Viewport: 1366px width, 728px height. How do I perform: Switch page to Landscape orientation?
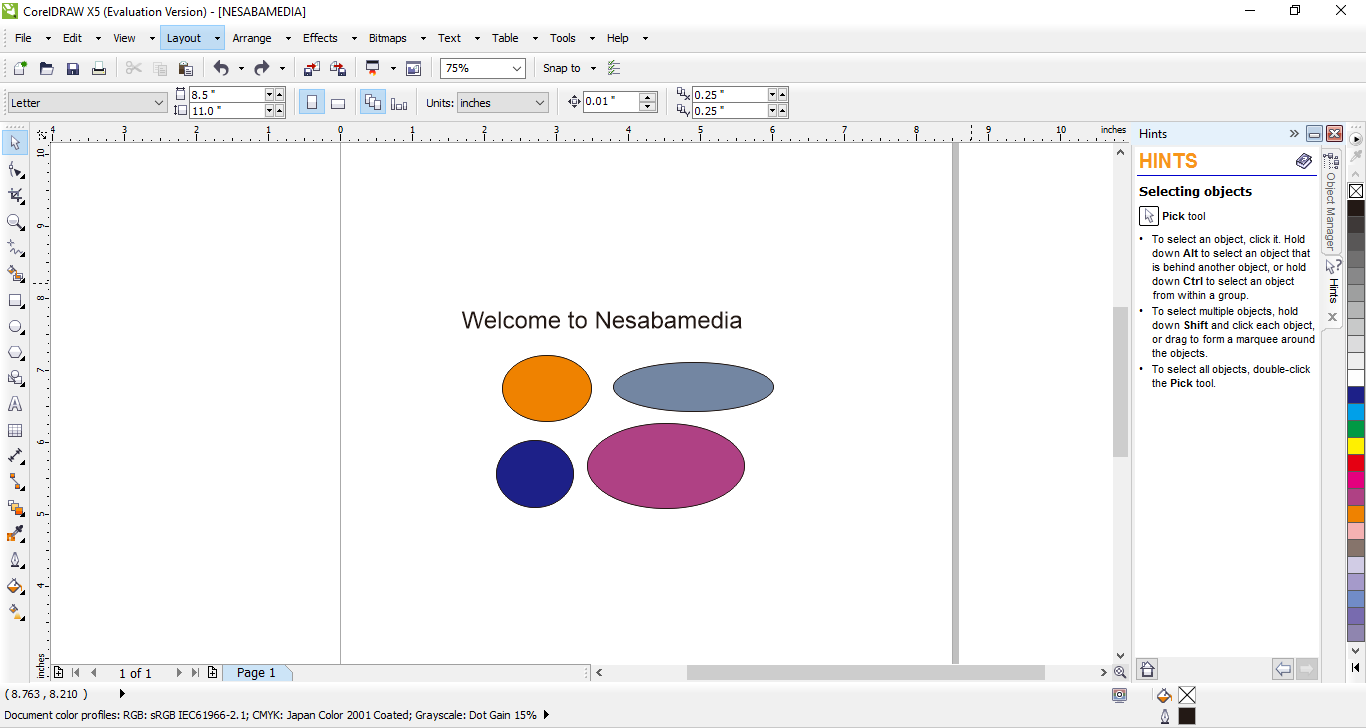coord(338,103)
